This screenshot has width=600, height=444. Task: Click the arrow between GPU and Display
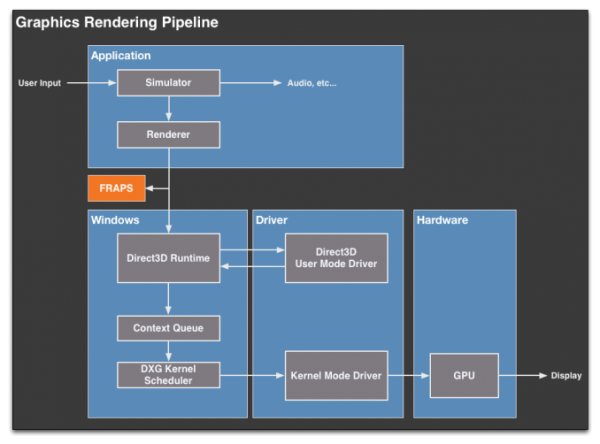tap(523, 375)
